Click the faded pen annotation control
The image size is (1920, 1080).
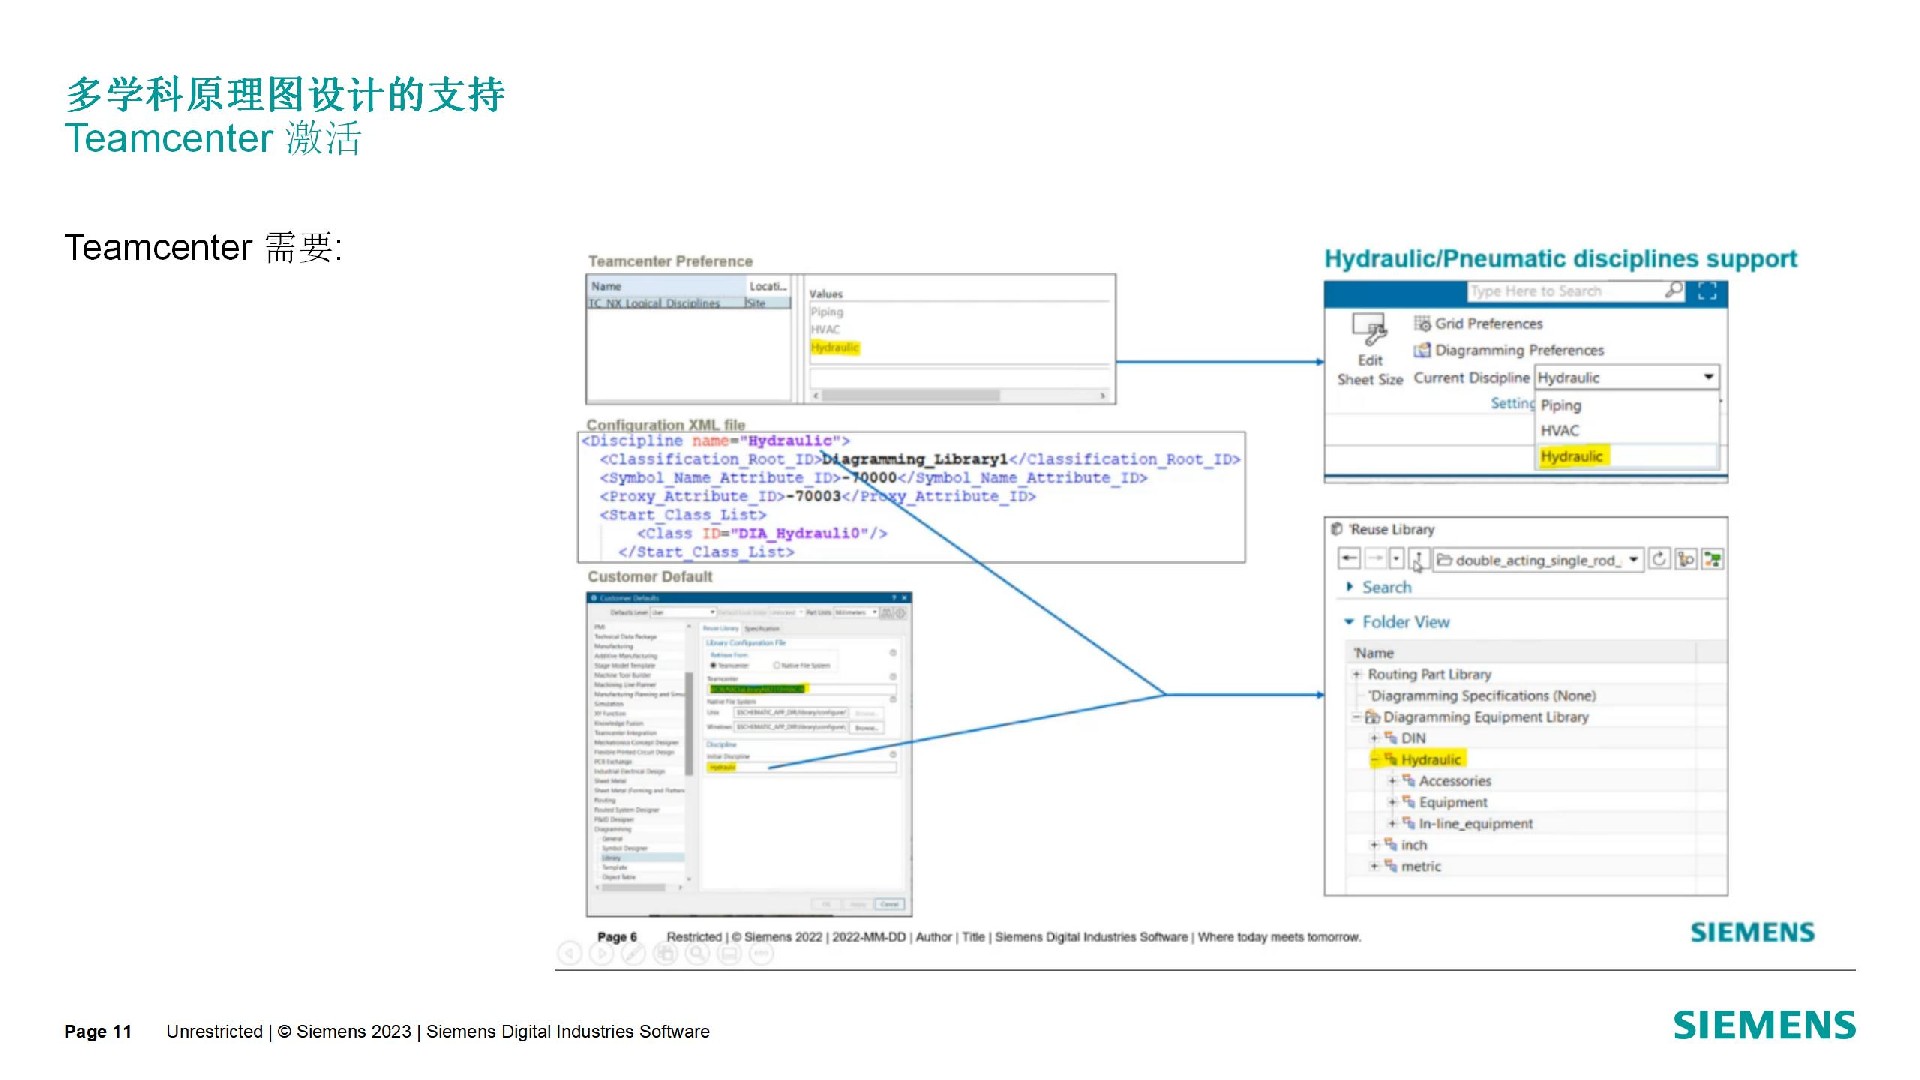pos(633,954)
